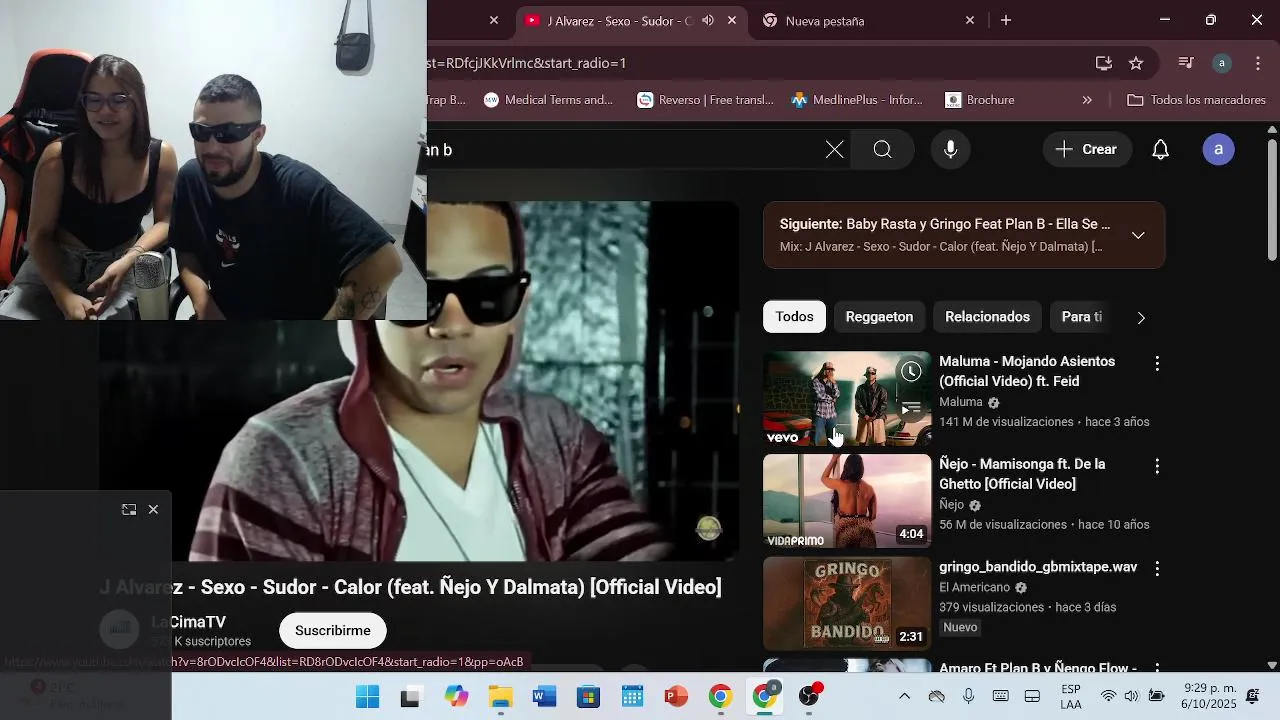This screenshot has width=1280, height=720.
Task: Install the app from the address bar
Action: 1104,63
